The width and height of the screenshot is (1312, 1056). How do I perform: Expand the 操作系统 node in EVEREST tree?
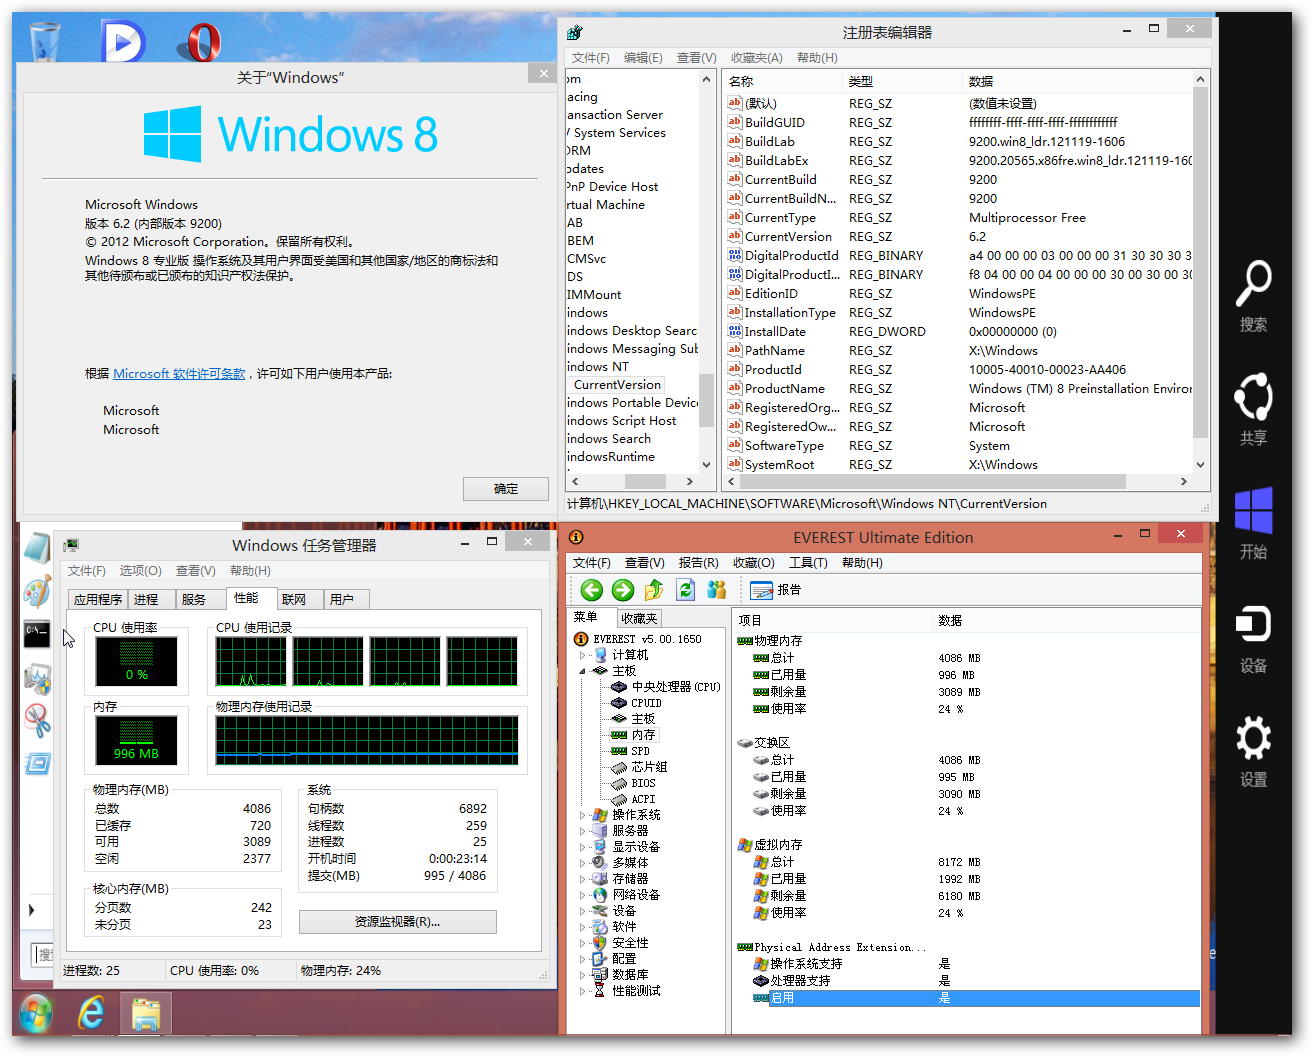pyautogui.click(x=582, y=815)
